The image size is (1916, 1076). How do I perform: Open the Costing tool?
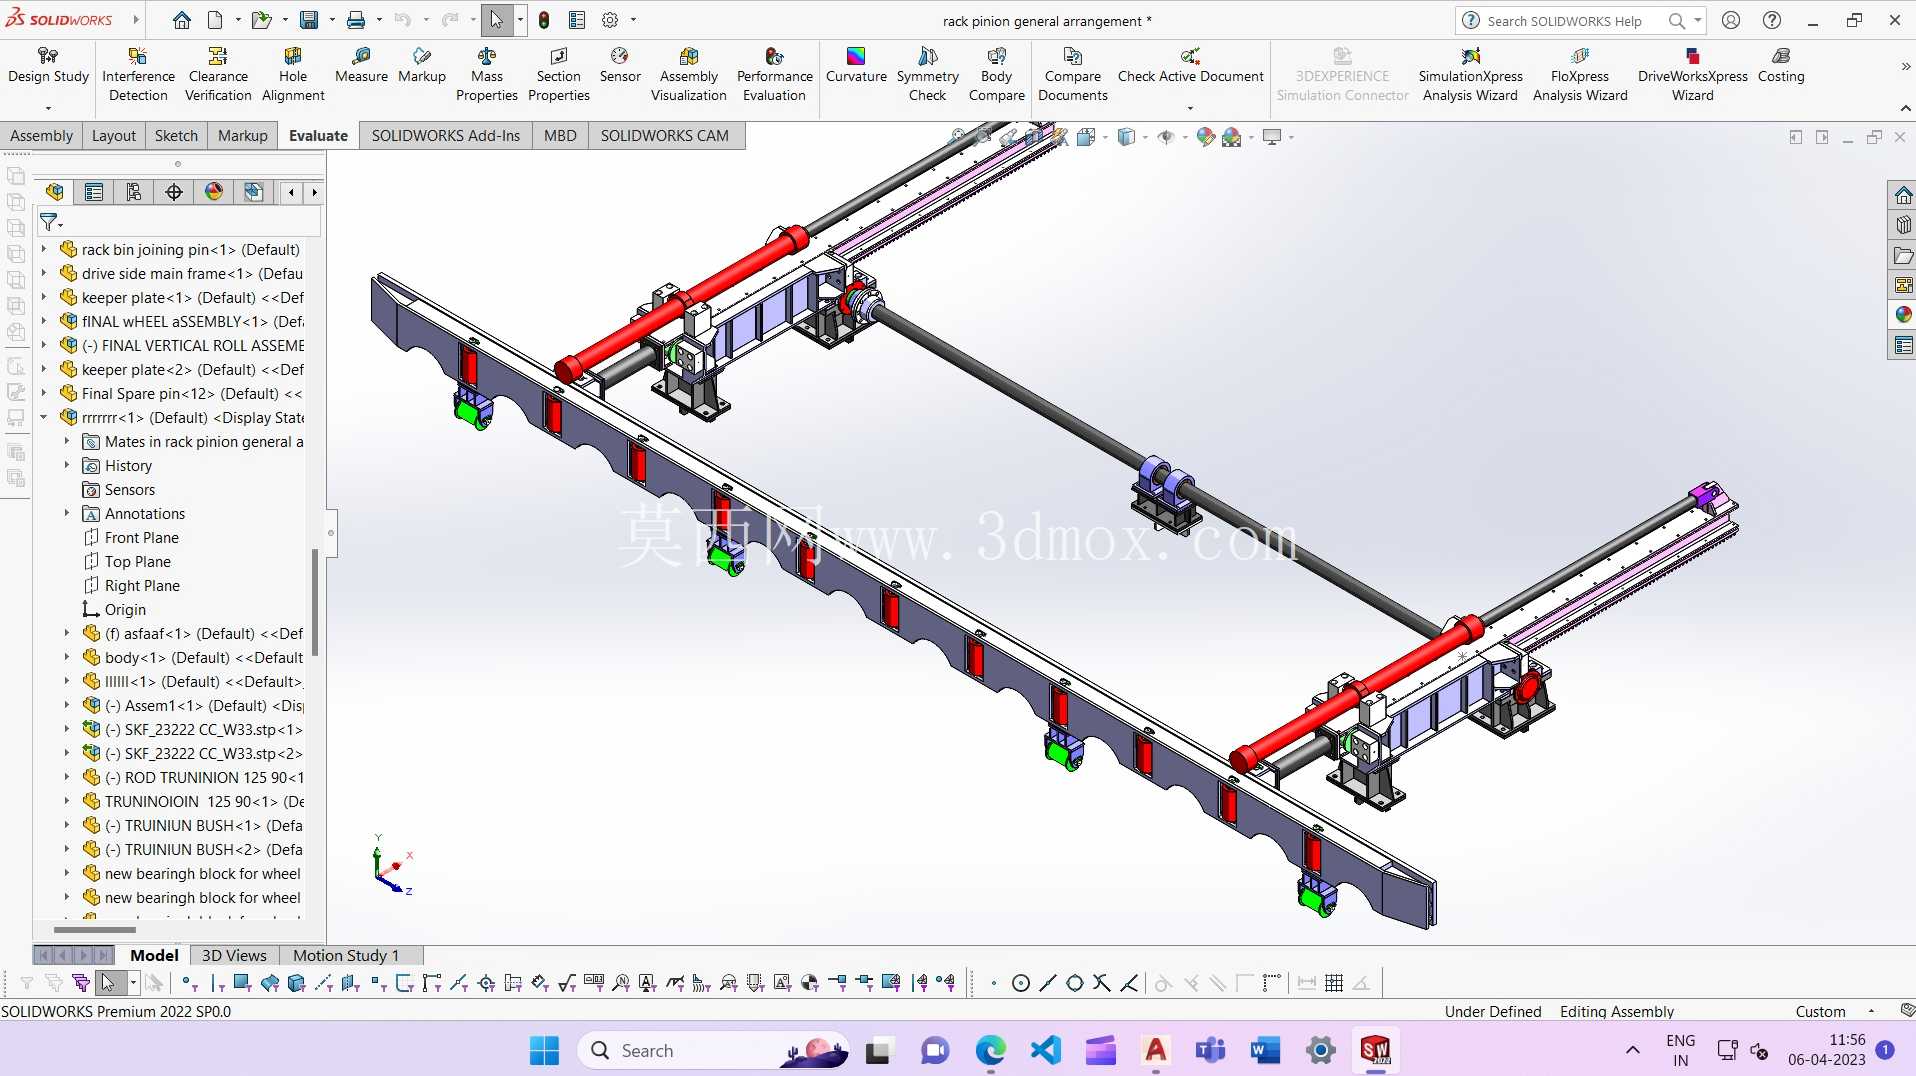(1781, 65)
